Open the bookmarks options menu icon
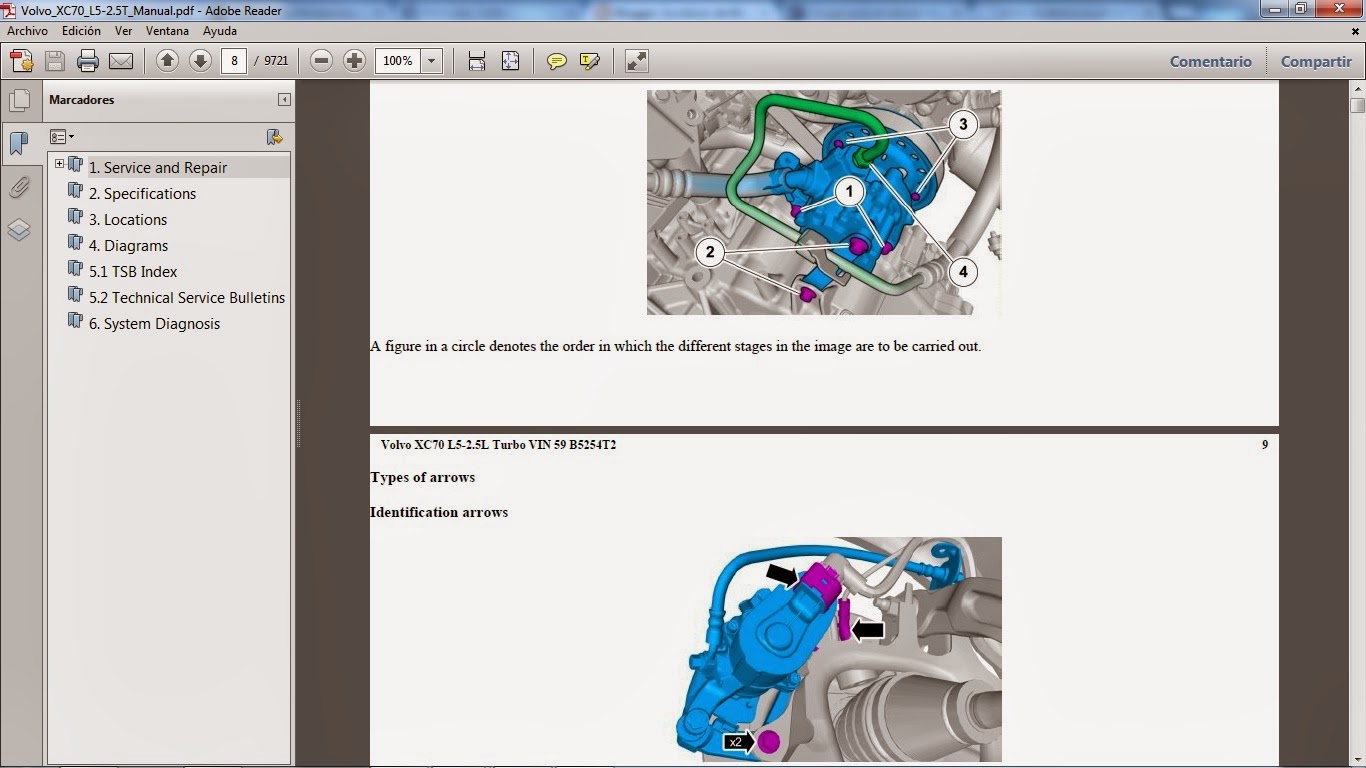 tap(62, 137)
